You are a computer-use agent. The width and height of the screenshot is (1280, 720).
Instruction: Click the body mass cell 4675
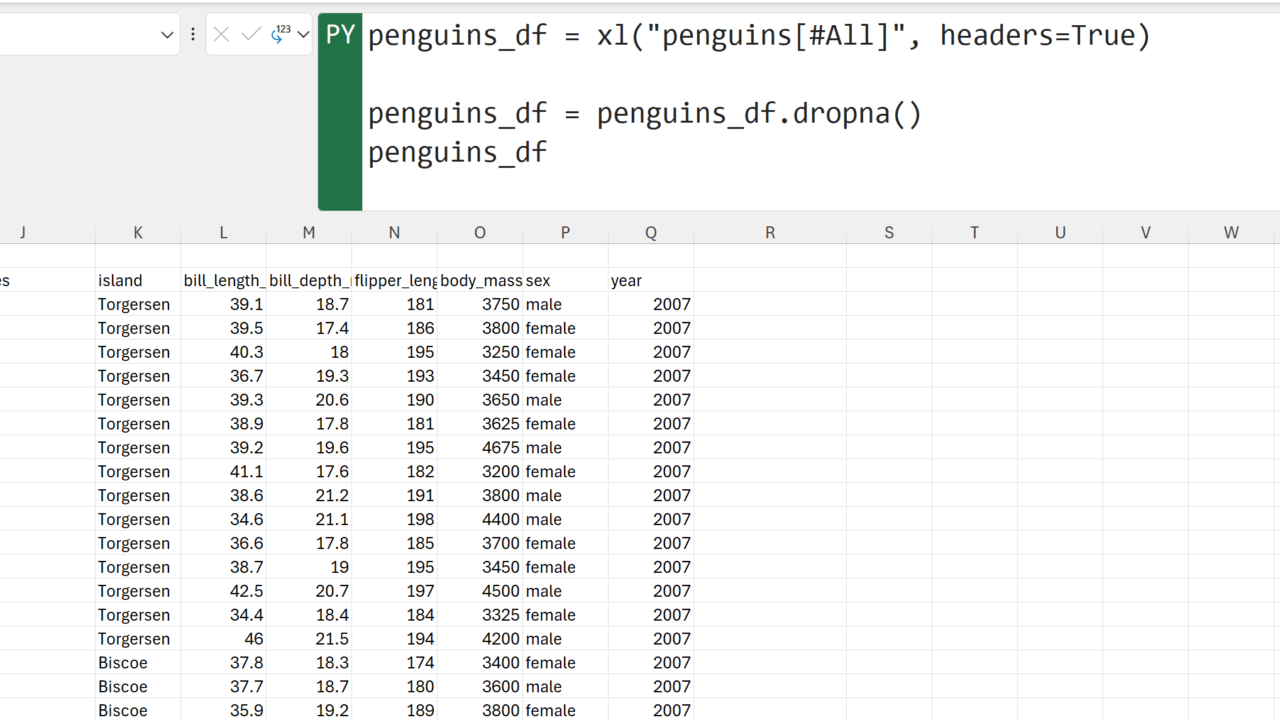[x=480, y=448]
